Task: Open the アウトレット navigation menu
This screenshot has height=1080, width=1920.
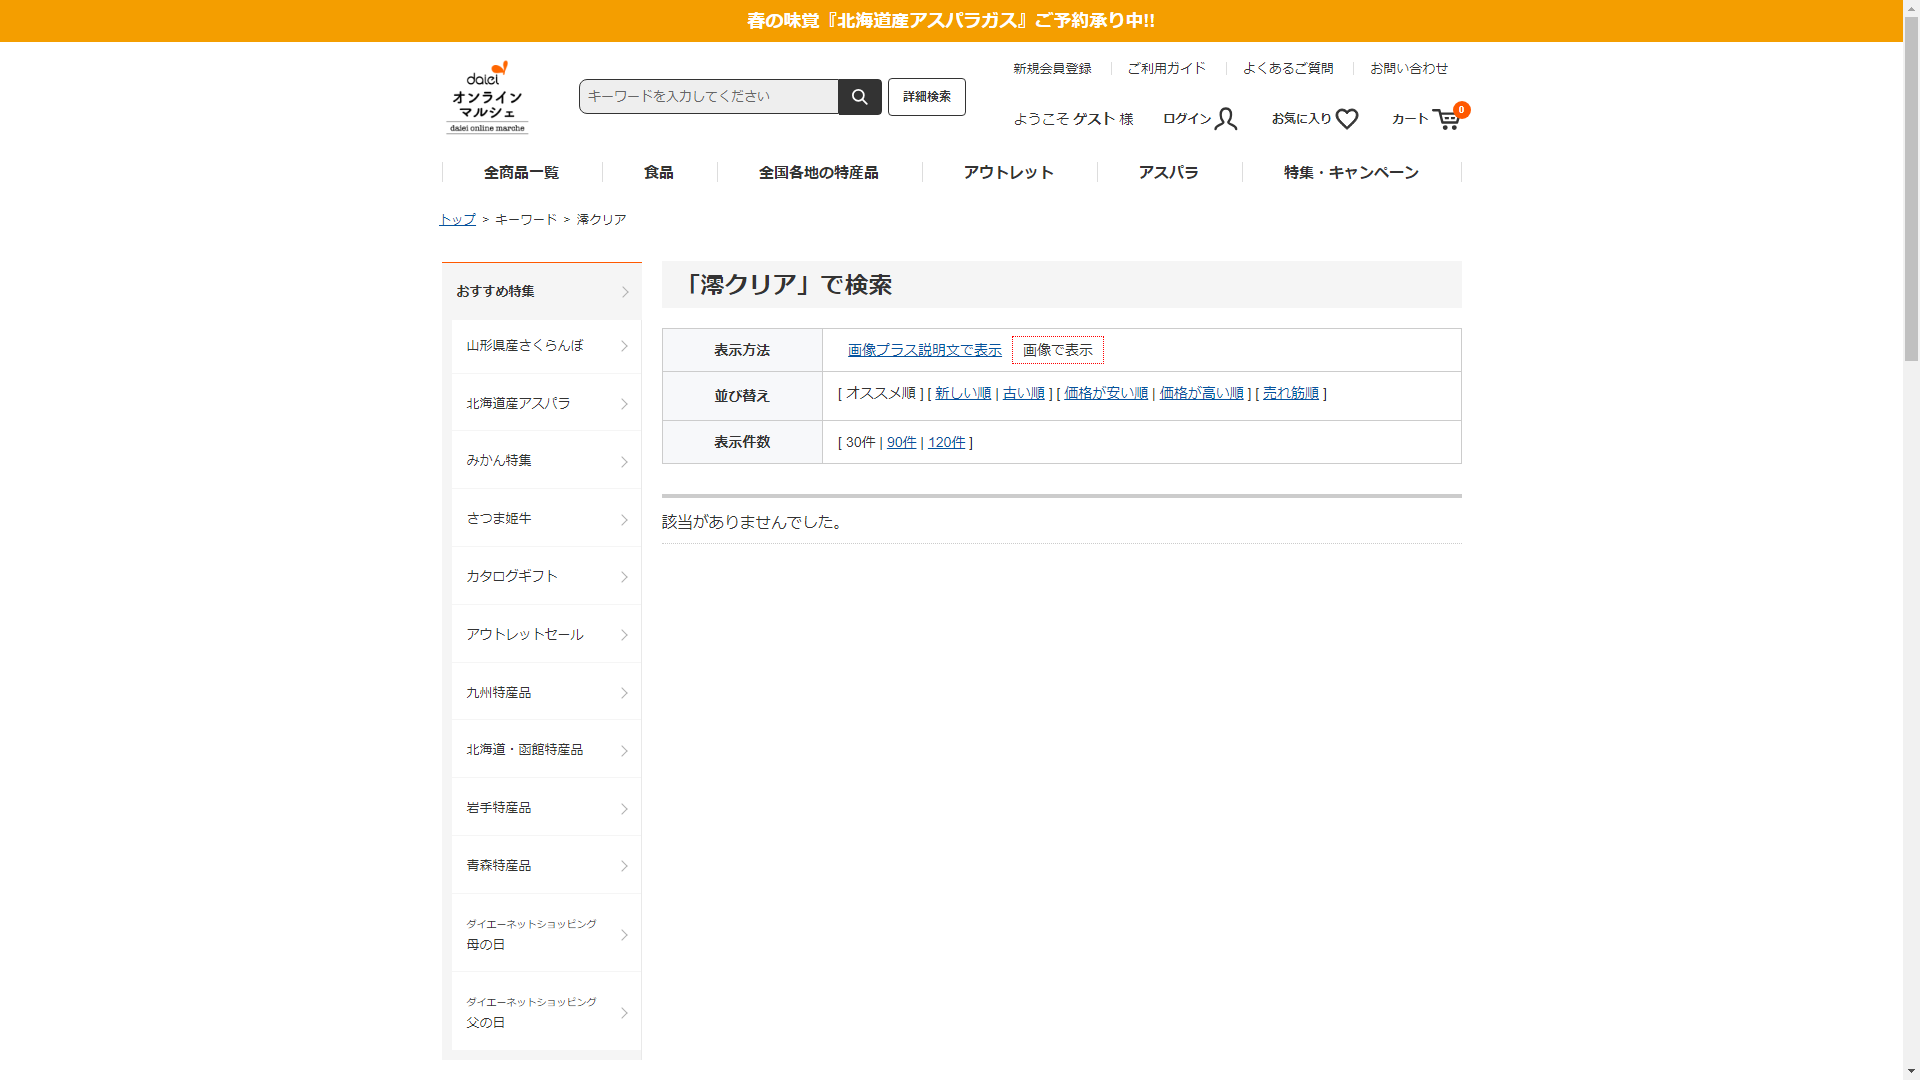Action: [1008, 173]
